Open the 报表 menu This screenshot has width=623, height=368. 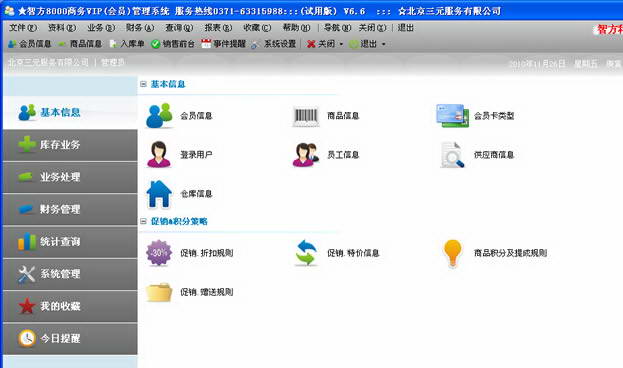(218, 28)
